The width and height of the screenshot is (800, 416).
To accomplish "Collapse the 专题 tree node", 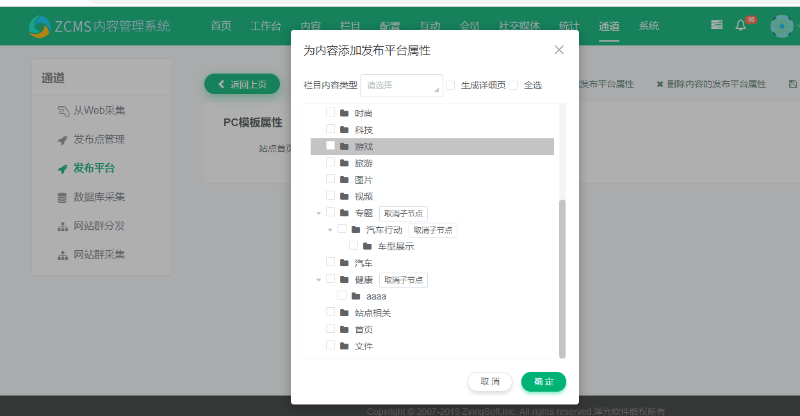I will pos(319,213).
